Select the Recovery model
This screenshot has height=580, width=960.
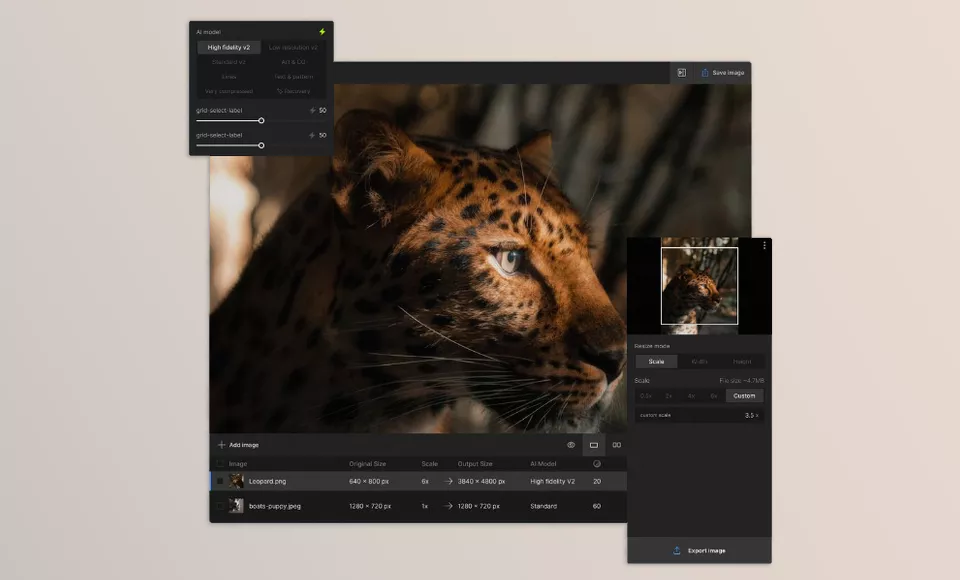293,91
